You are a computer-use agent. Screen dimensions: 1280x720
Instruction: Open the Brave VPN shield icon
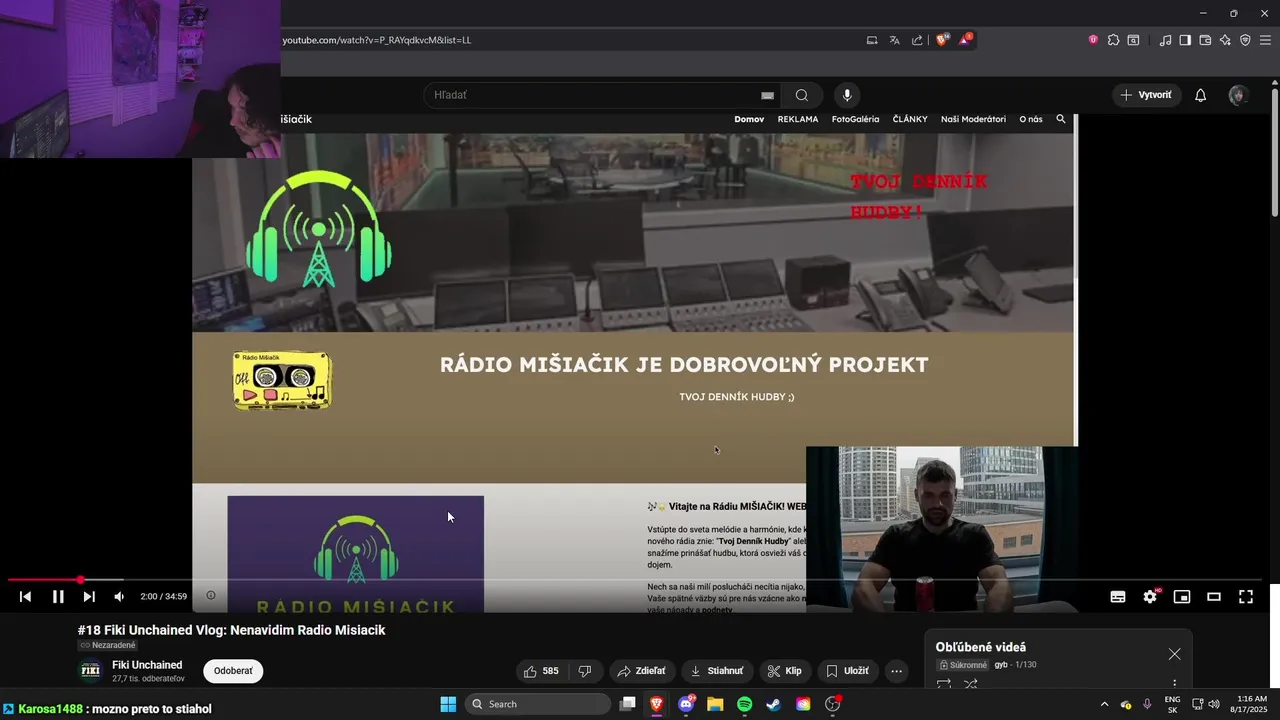[x=1245, y=40]
